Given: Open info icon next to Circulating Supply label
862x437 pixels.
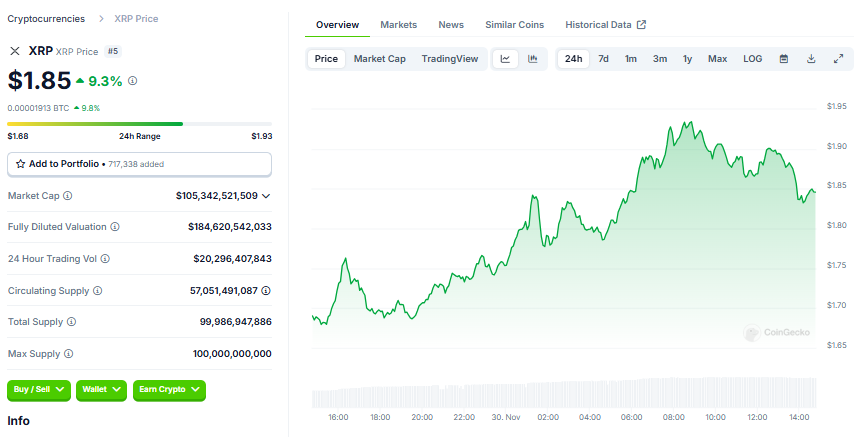Looking at the screenshot, I should click(97, 290).
